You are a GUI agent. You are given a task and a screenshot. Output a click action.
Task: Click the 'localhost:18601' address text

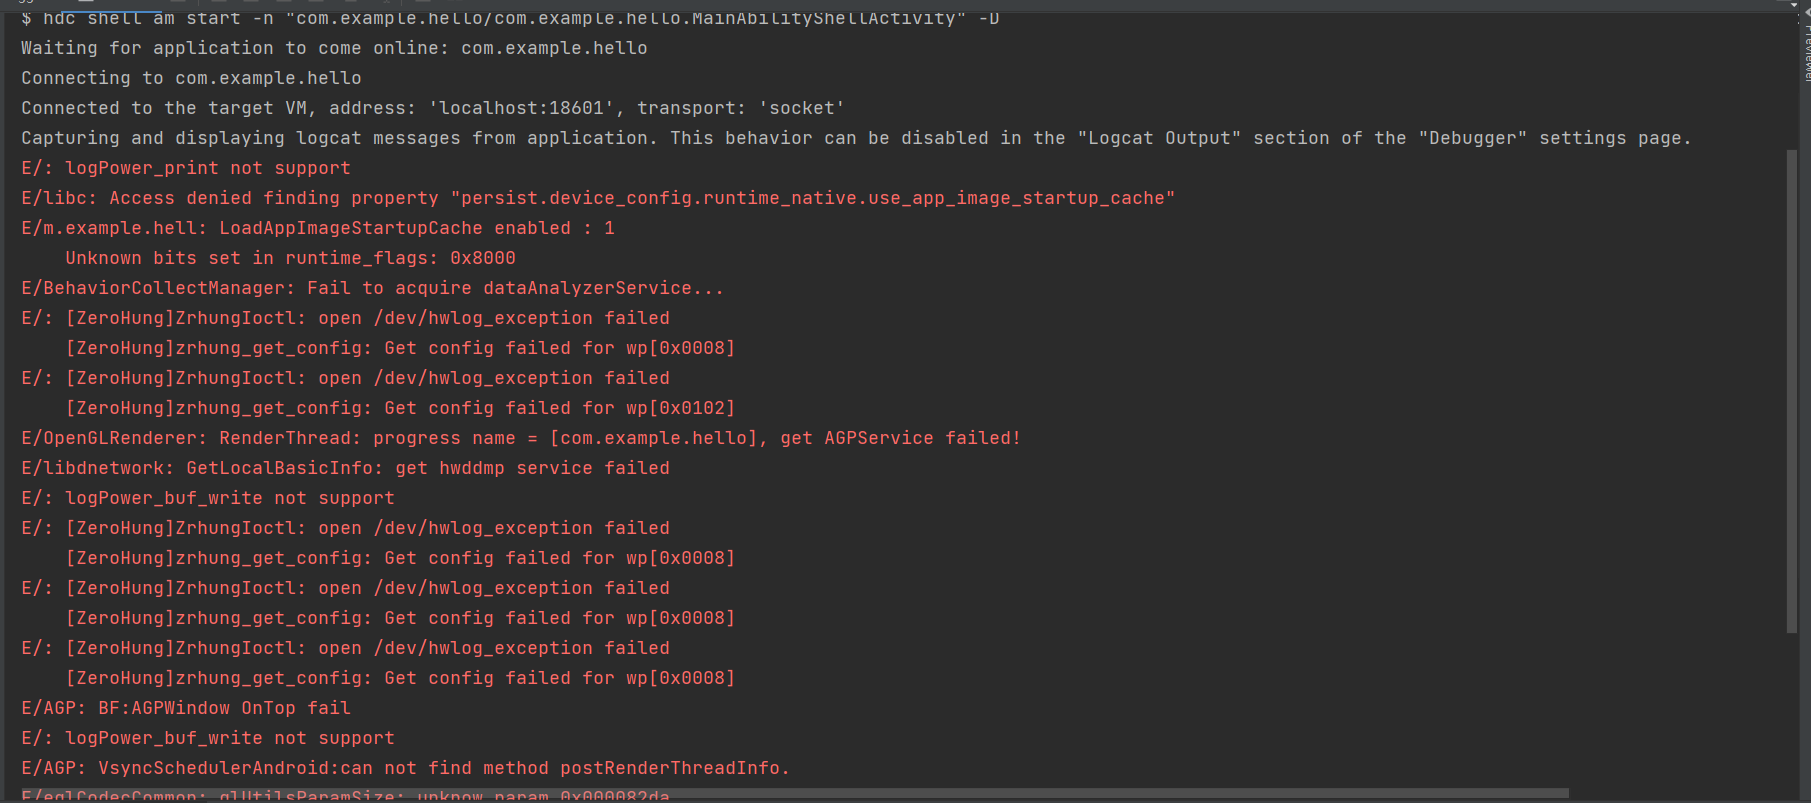522,108
